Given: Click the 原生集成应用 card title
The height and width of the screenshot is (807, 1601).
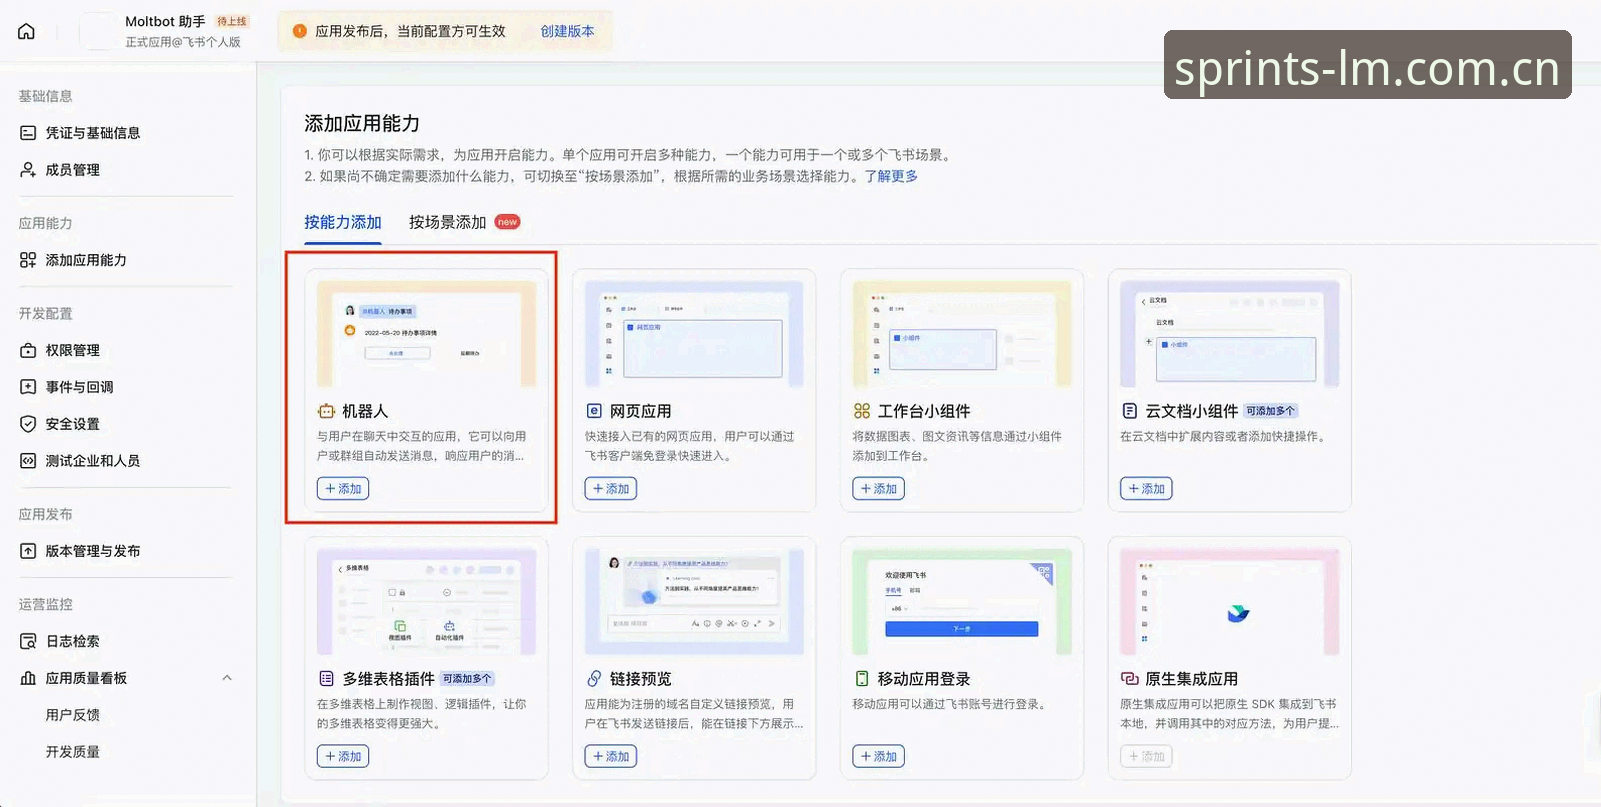Looking at the screenshot, I should pos(1191,679).
